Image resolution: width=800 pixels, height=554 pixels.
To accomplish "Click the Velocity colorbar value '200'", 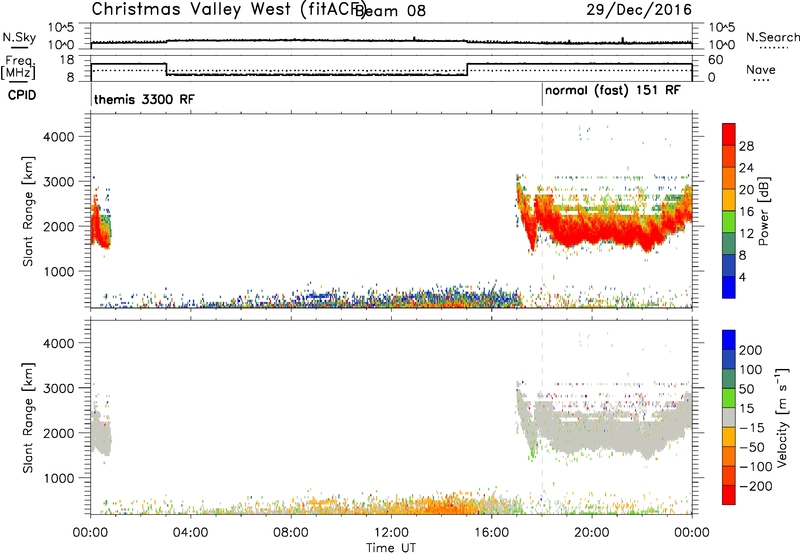I will coord(751,350).
